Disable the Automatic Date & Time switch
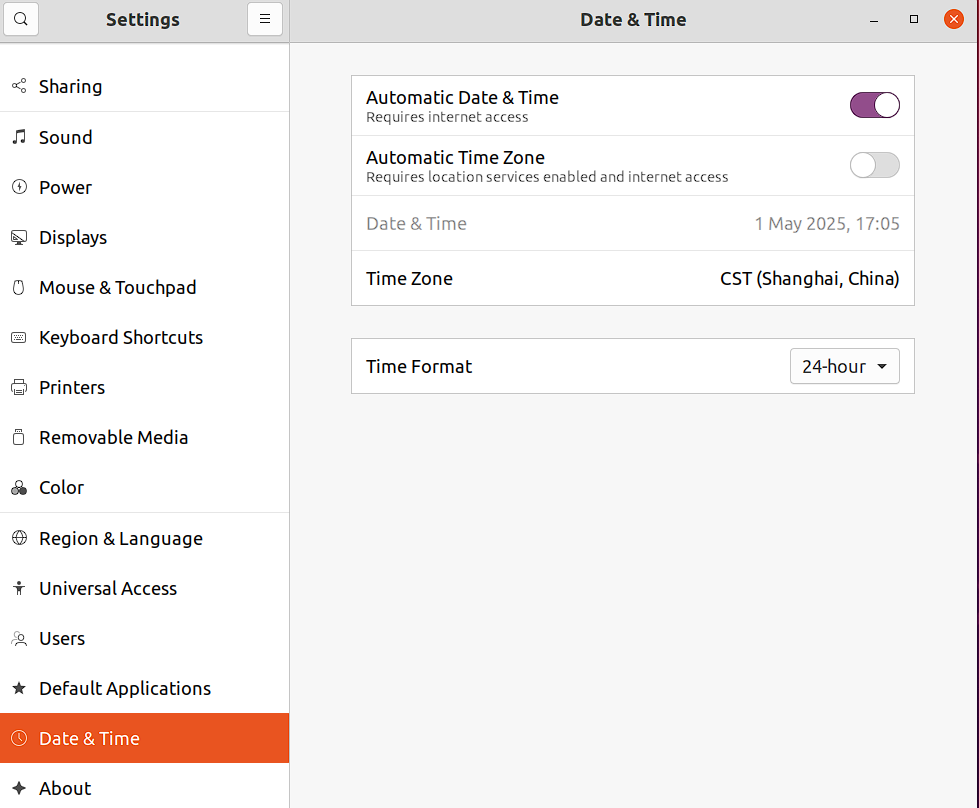 pos(874,105)
